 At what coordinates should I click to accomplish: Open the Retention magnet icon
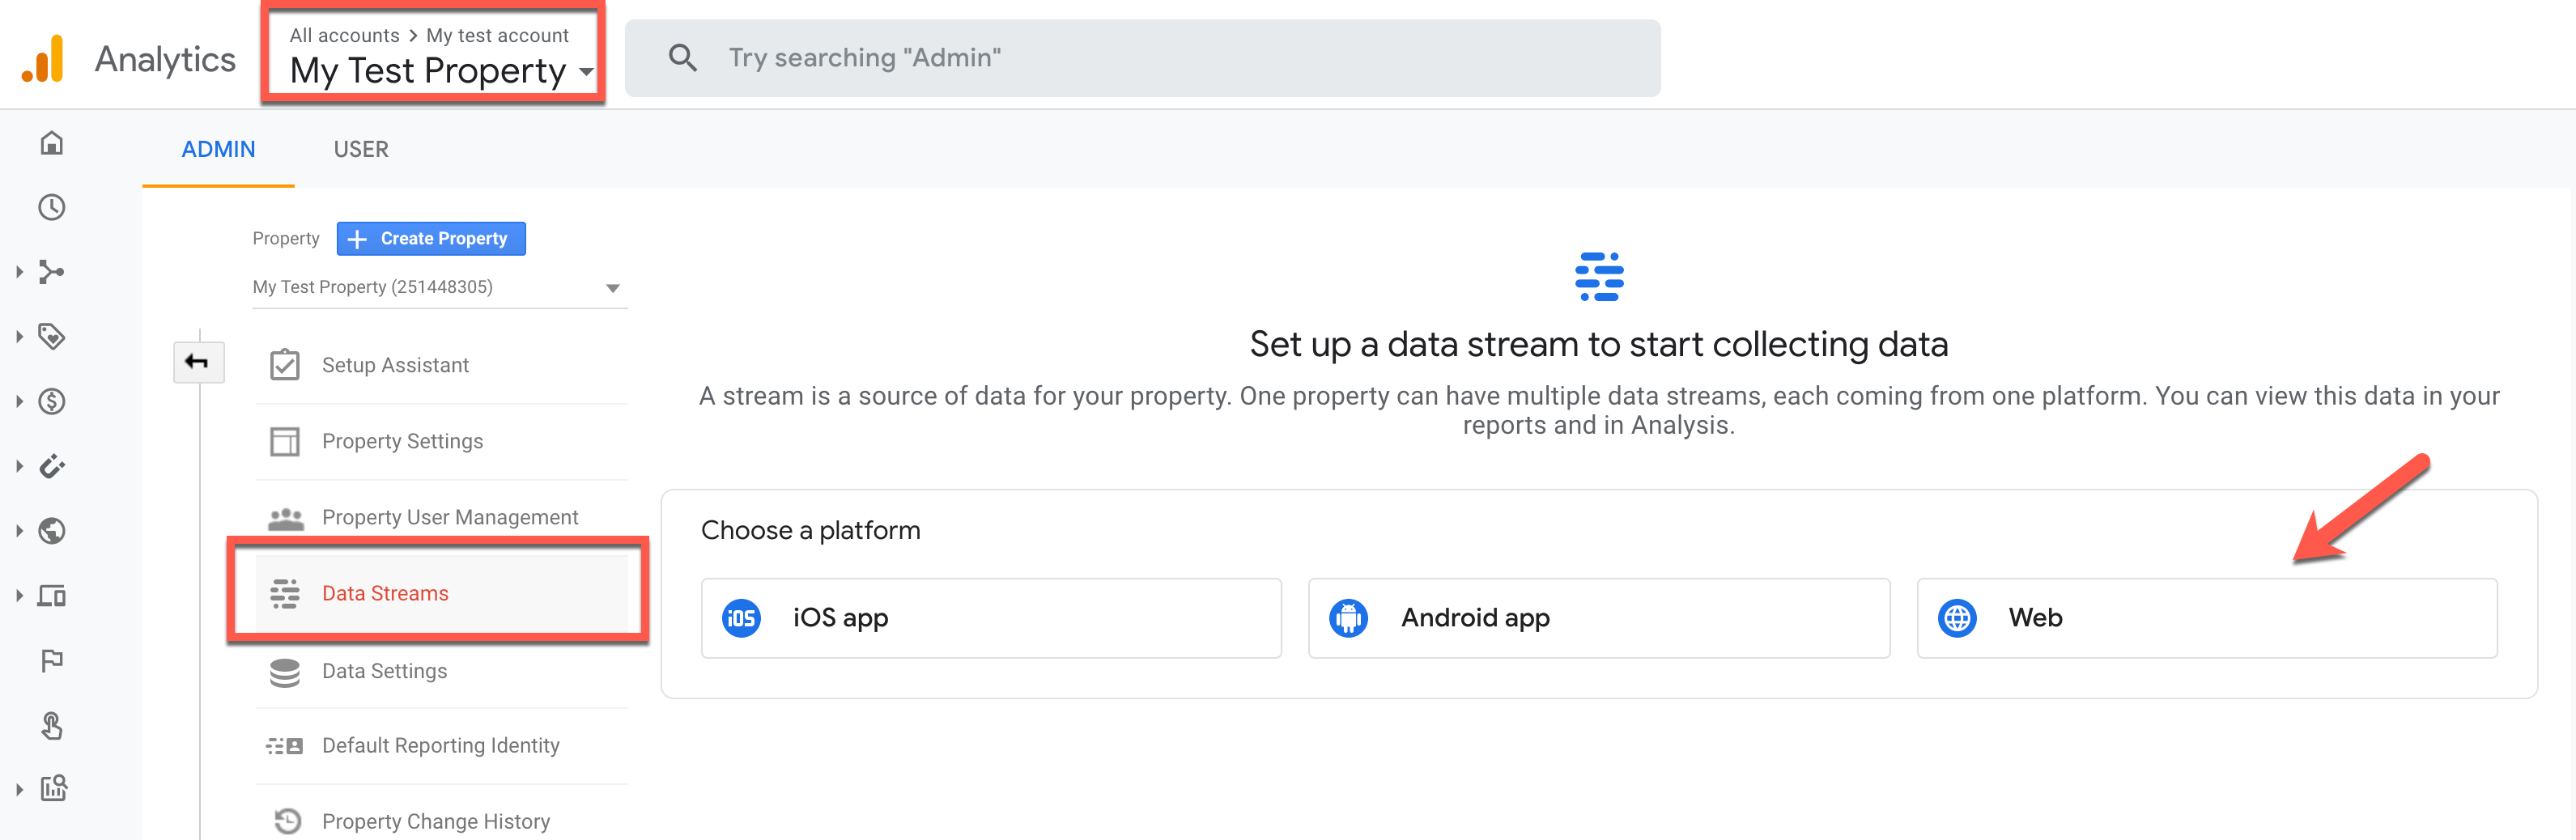(52, 466)
